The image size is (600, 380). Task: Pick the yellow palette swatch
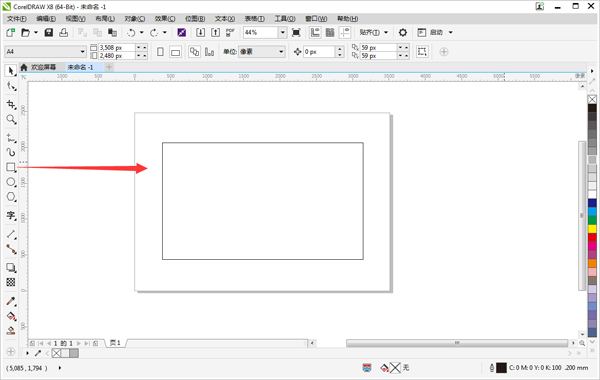coord(592,229)
